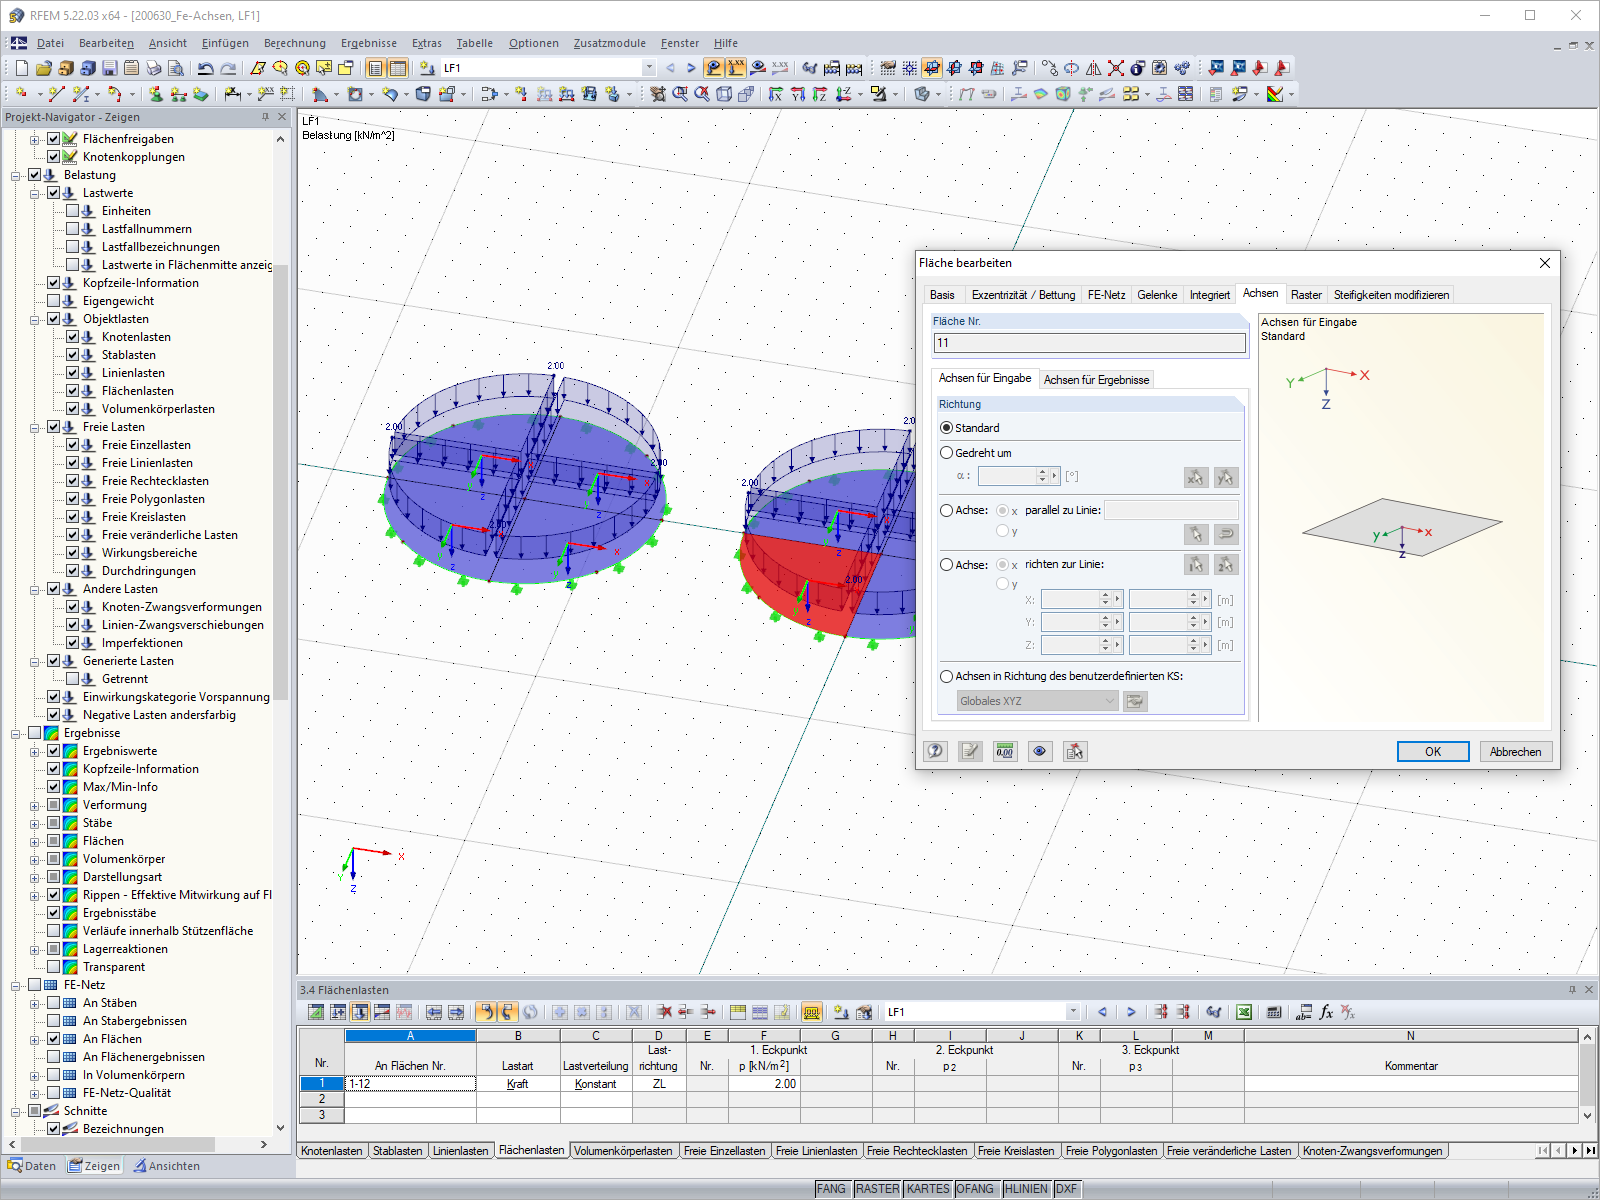Toggle the Eigengewicht checkbox
1600x1200 pixels.
[x=54, y=301]
